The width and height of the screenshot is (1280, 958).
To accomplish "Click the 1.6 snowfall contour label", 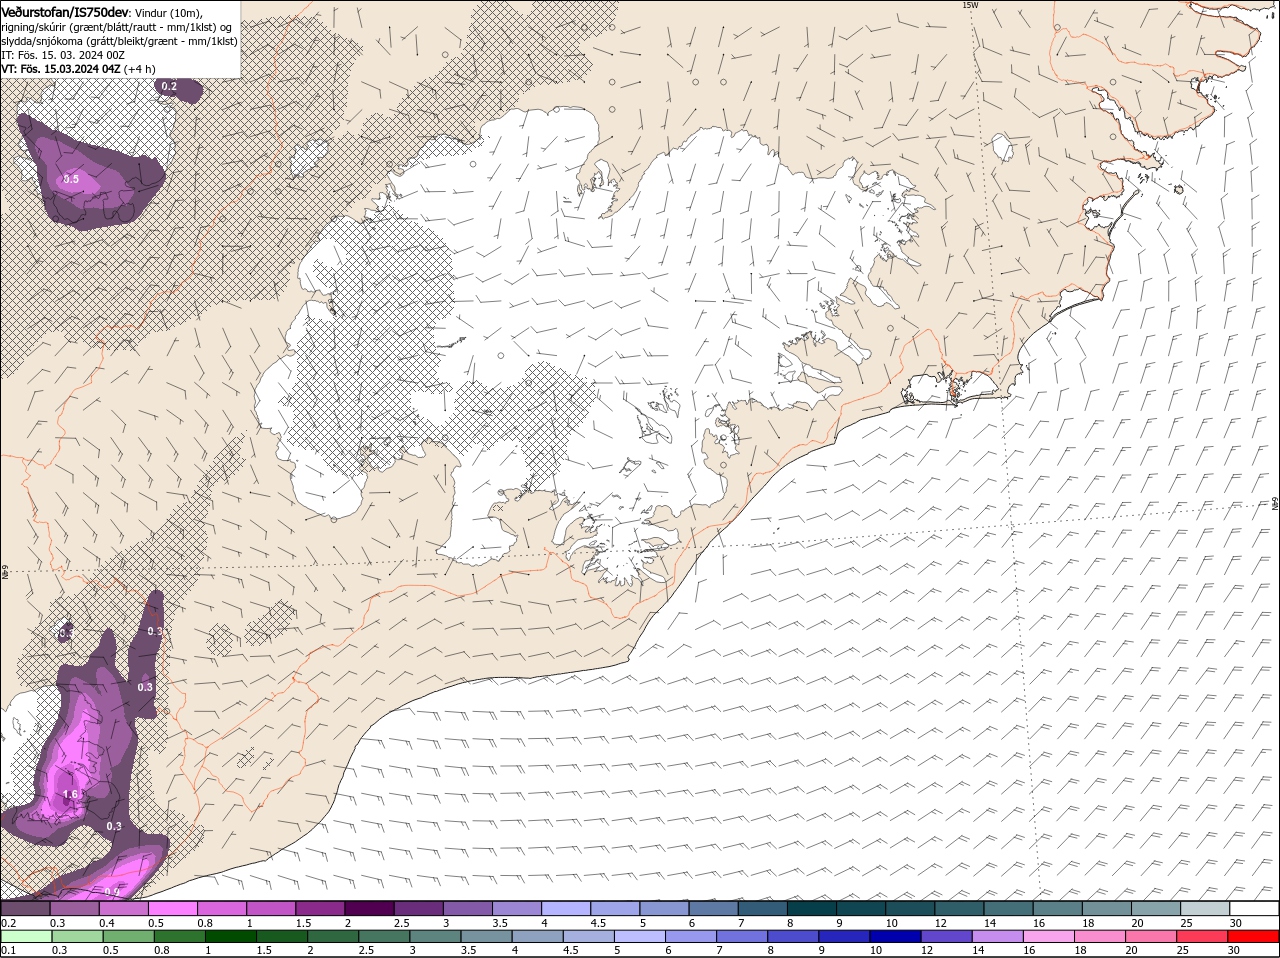I will [x=70, y=795].
